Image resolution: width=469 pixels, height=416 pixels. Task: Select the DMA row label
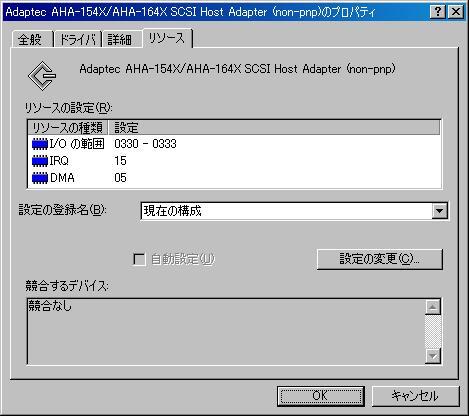[x=62, y=178]
